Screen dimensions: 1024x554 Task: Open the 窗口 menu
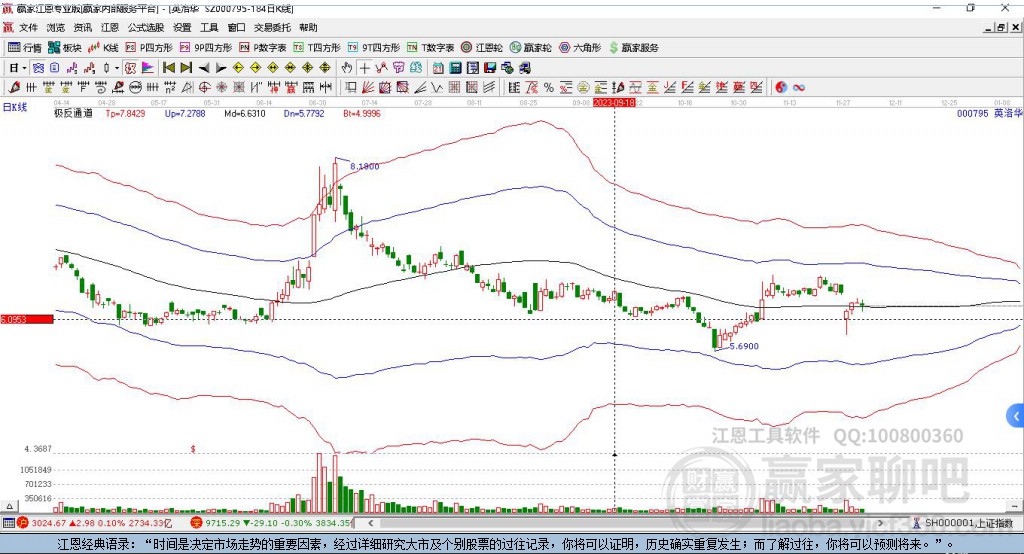pos(236,27)
